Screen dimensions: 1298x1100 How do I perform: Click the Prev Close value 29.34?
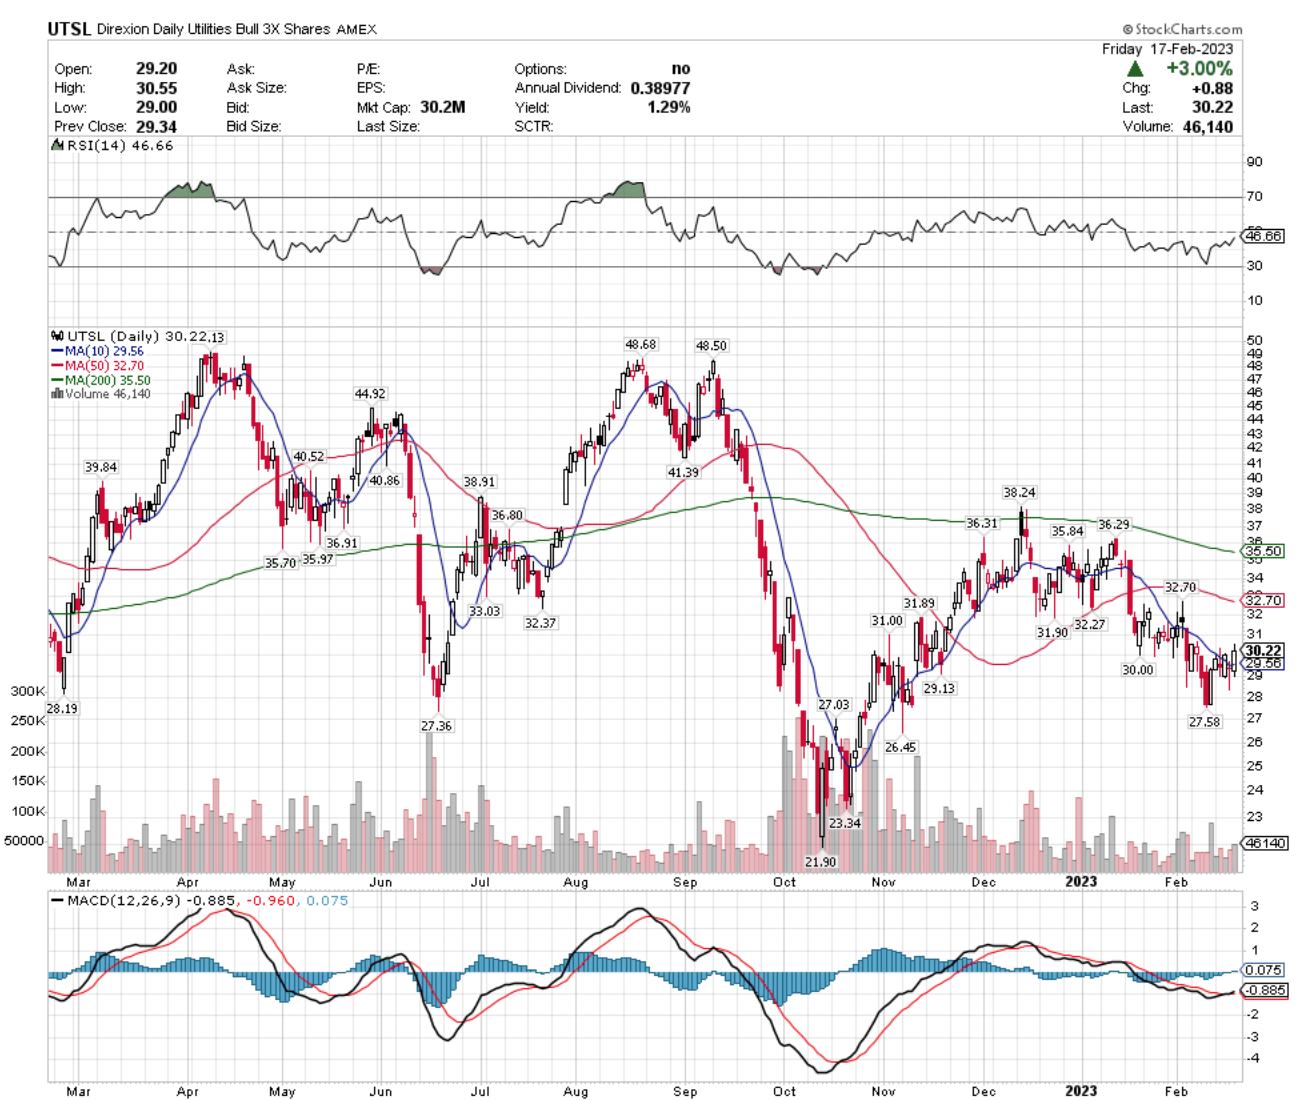(x=157, y=126)
